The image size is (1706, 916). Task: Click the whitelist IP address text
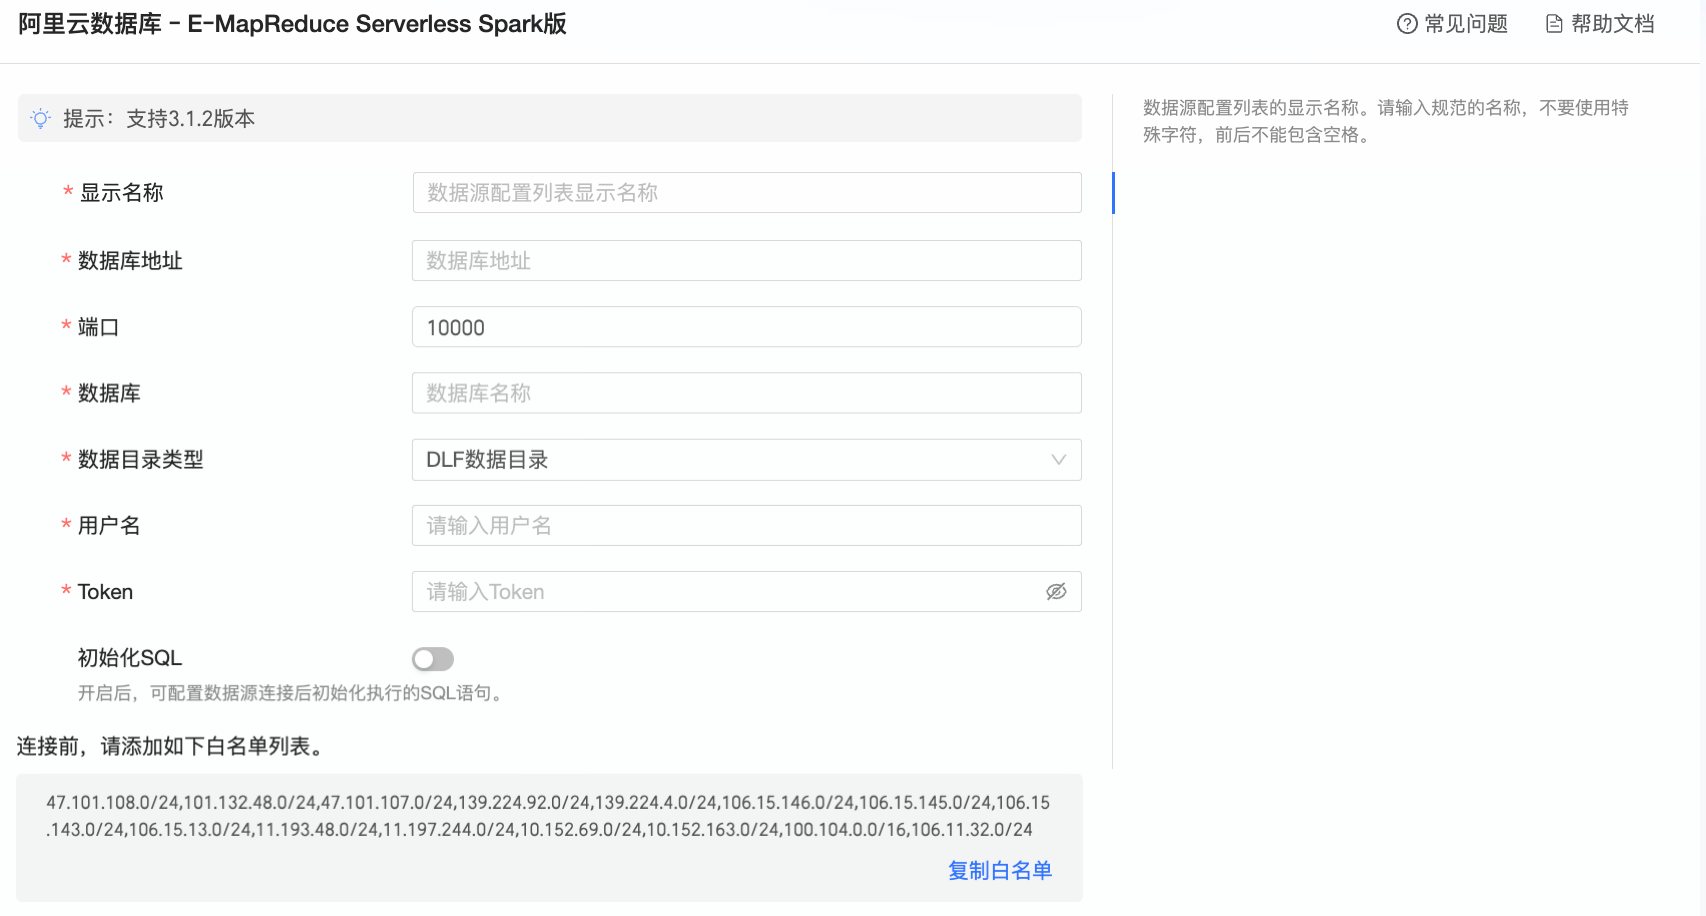(x=548, y=816)
